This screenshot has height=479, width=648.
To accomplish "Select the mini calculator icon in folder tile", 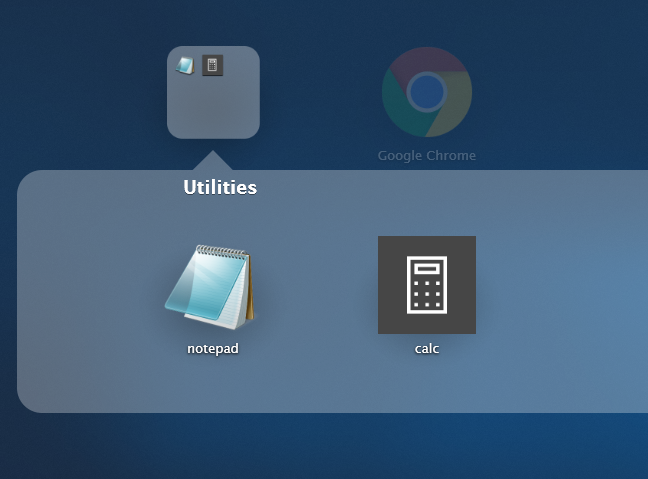I will pos(212,66).
